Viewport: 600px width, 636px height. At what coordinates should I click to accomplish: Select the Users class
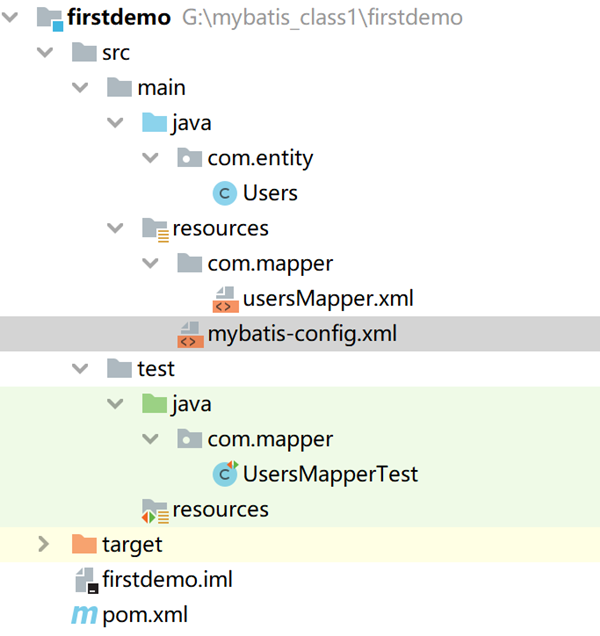click(x=270, y=193)
